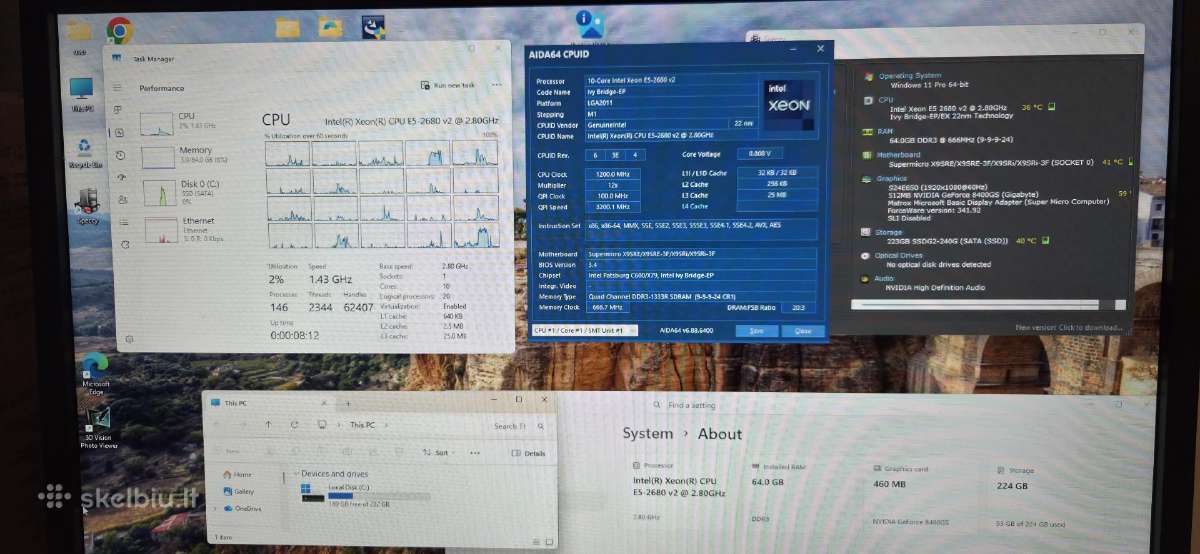This screenshot has height=554, width=1200.
Task: Click 'New version! Click to download' link
Action: (1069, 327)
